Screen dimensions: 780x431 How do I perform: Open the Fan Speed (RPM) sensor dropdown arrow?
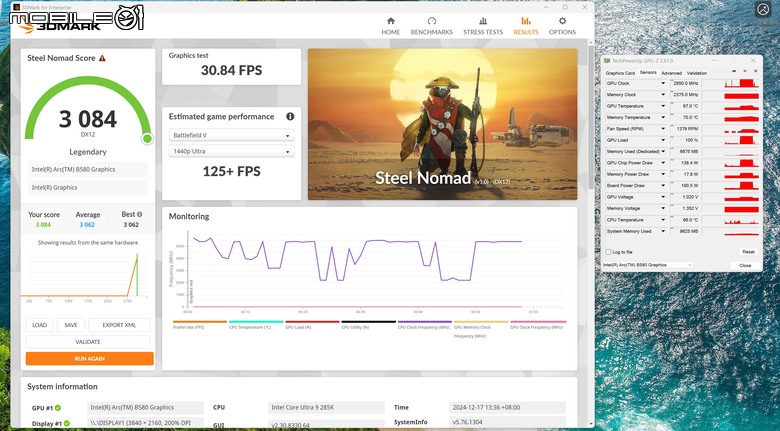click(x=663, y=129)
